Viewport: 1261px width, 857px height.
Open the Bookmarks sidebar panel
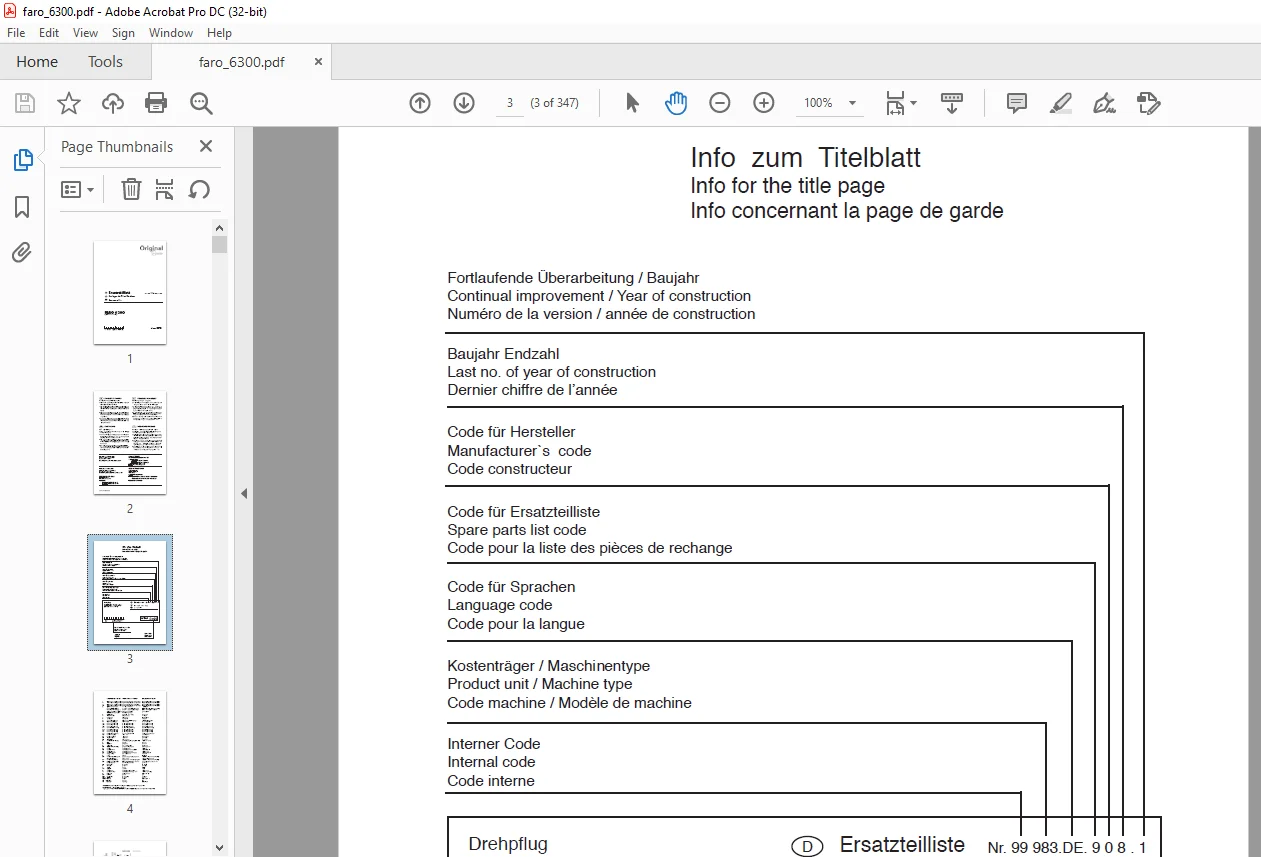(x=22, y=207)
